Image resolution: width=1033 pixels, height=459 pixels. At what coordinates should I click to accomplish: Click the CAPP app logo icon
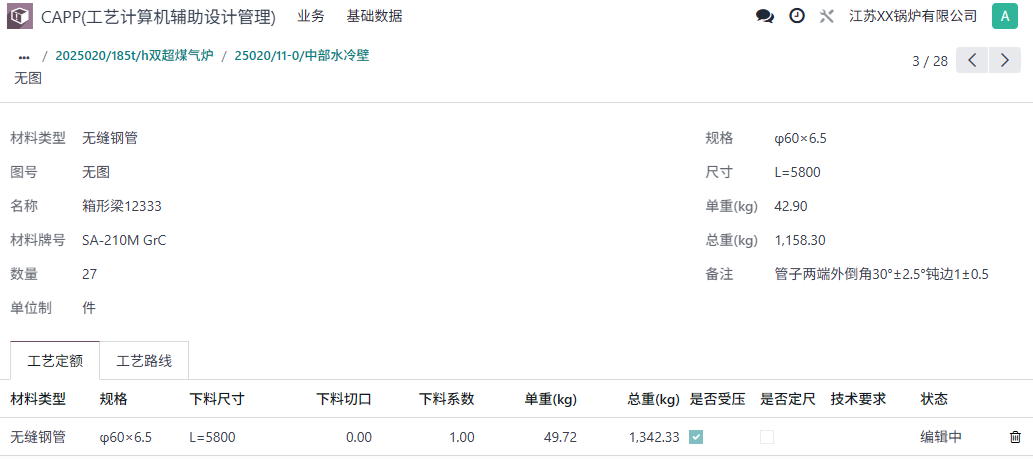click(x=19, y=16)
